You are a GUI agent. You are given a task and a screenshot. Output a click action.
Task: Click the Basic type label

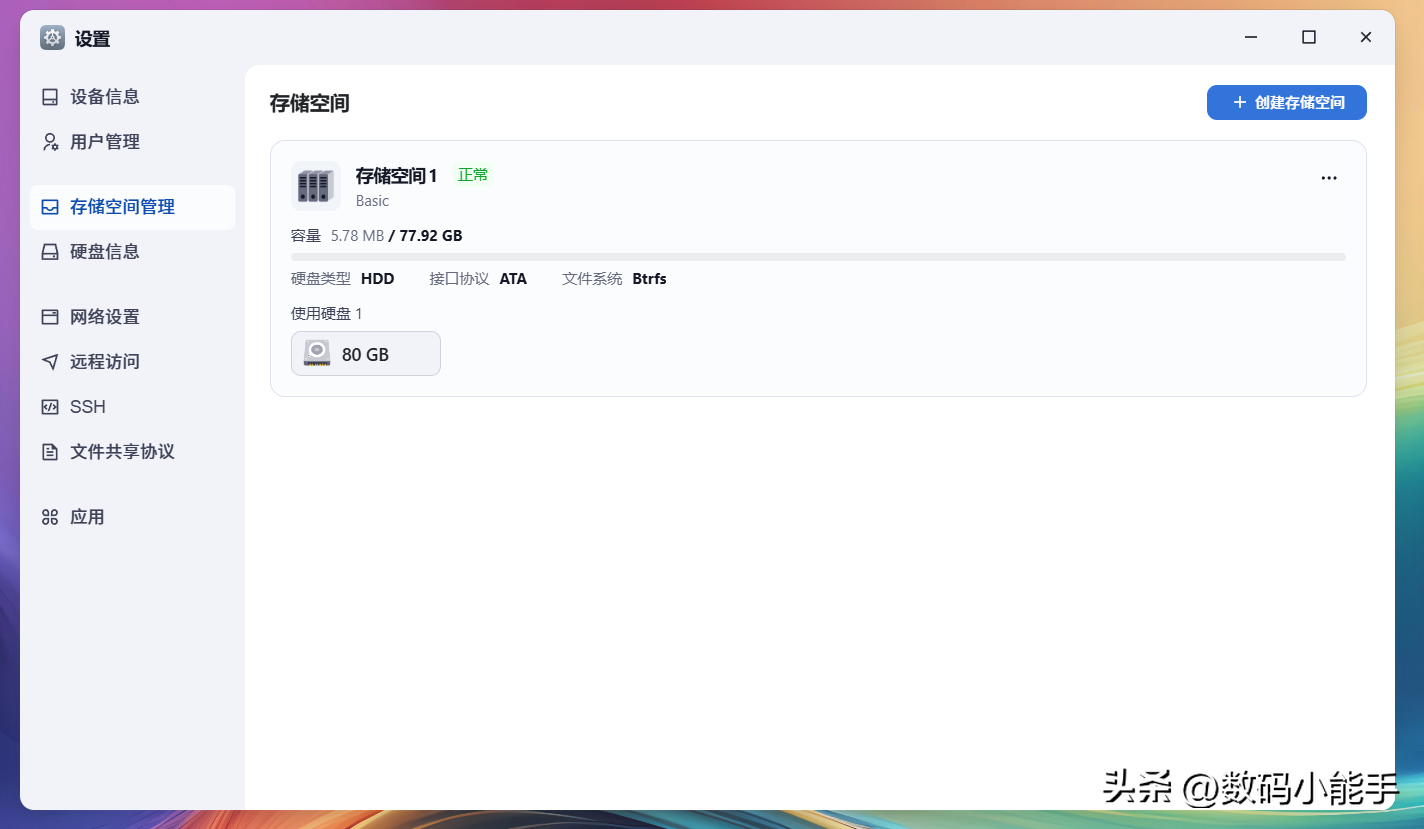(373, 201)
